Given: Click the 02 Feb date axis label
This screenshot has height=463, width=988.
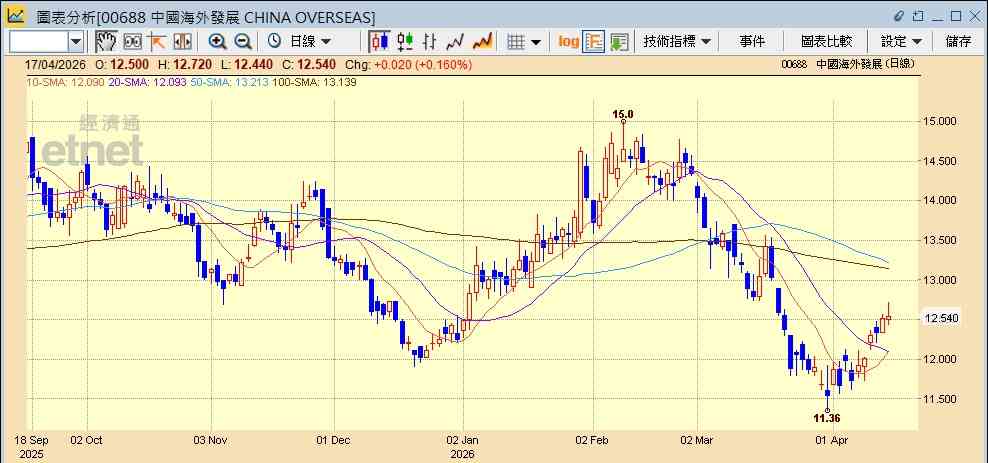Looking at the screenshot, I should [x=593, y=440].
